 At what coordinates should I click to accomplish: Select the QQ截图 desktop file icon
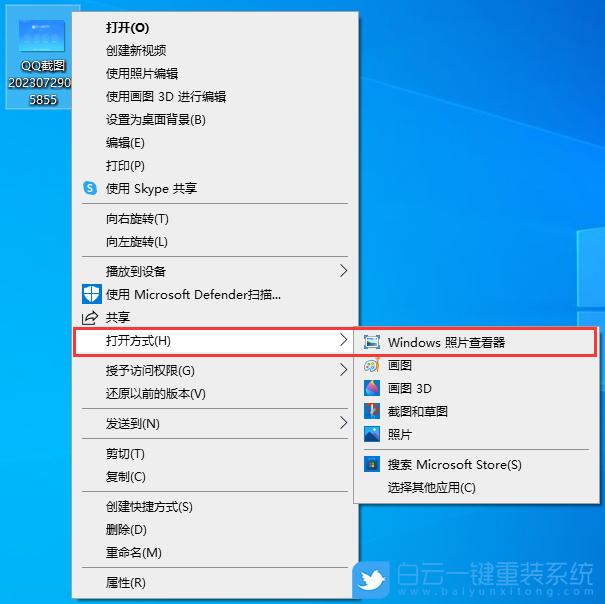[42, 58]
